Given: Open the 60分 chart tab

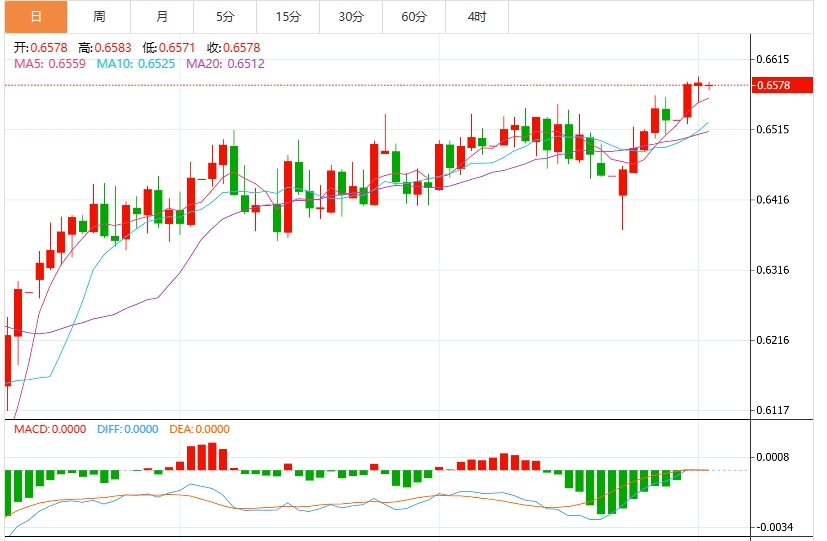Looking at the screenshot, I should click(414, 17).
